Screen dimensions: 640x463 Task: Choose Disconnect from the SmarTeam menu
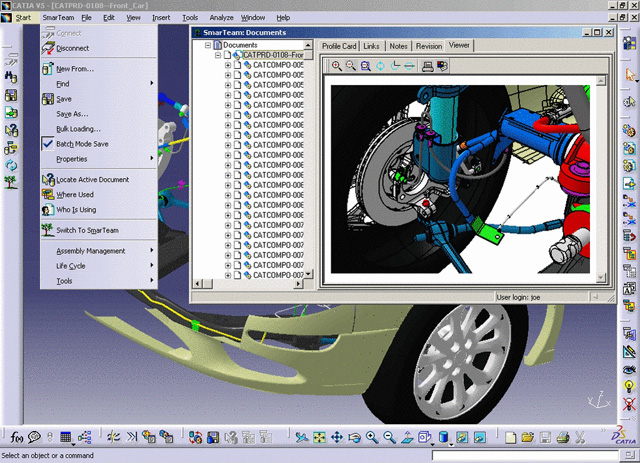click(x=72, y=48)
